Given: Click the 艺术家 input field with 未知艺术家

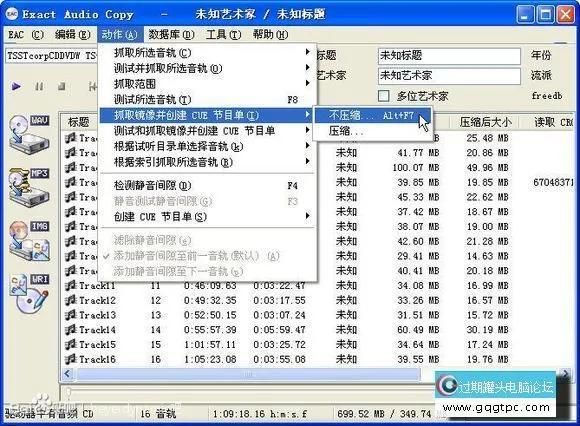Looking at the screenshot, I should (x=449, y=75).
